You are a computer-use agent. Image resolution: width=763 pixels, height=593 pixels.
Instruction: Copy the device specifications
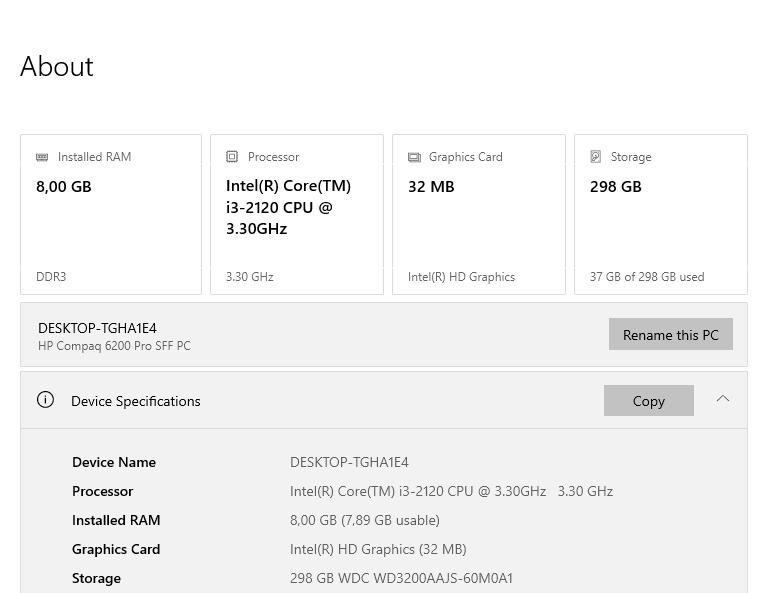click(648, 400)
